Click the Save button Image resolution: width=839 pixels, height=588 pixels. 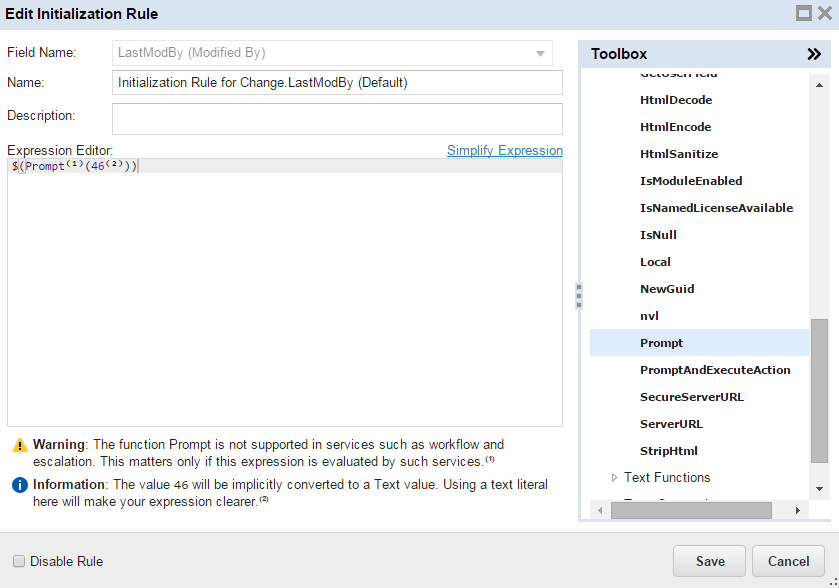[709, 561]
